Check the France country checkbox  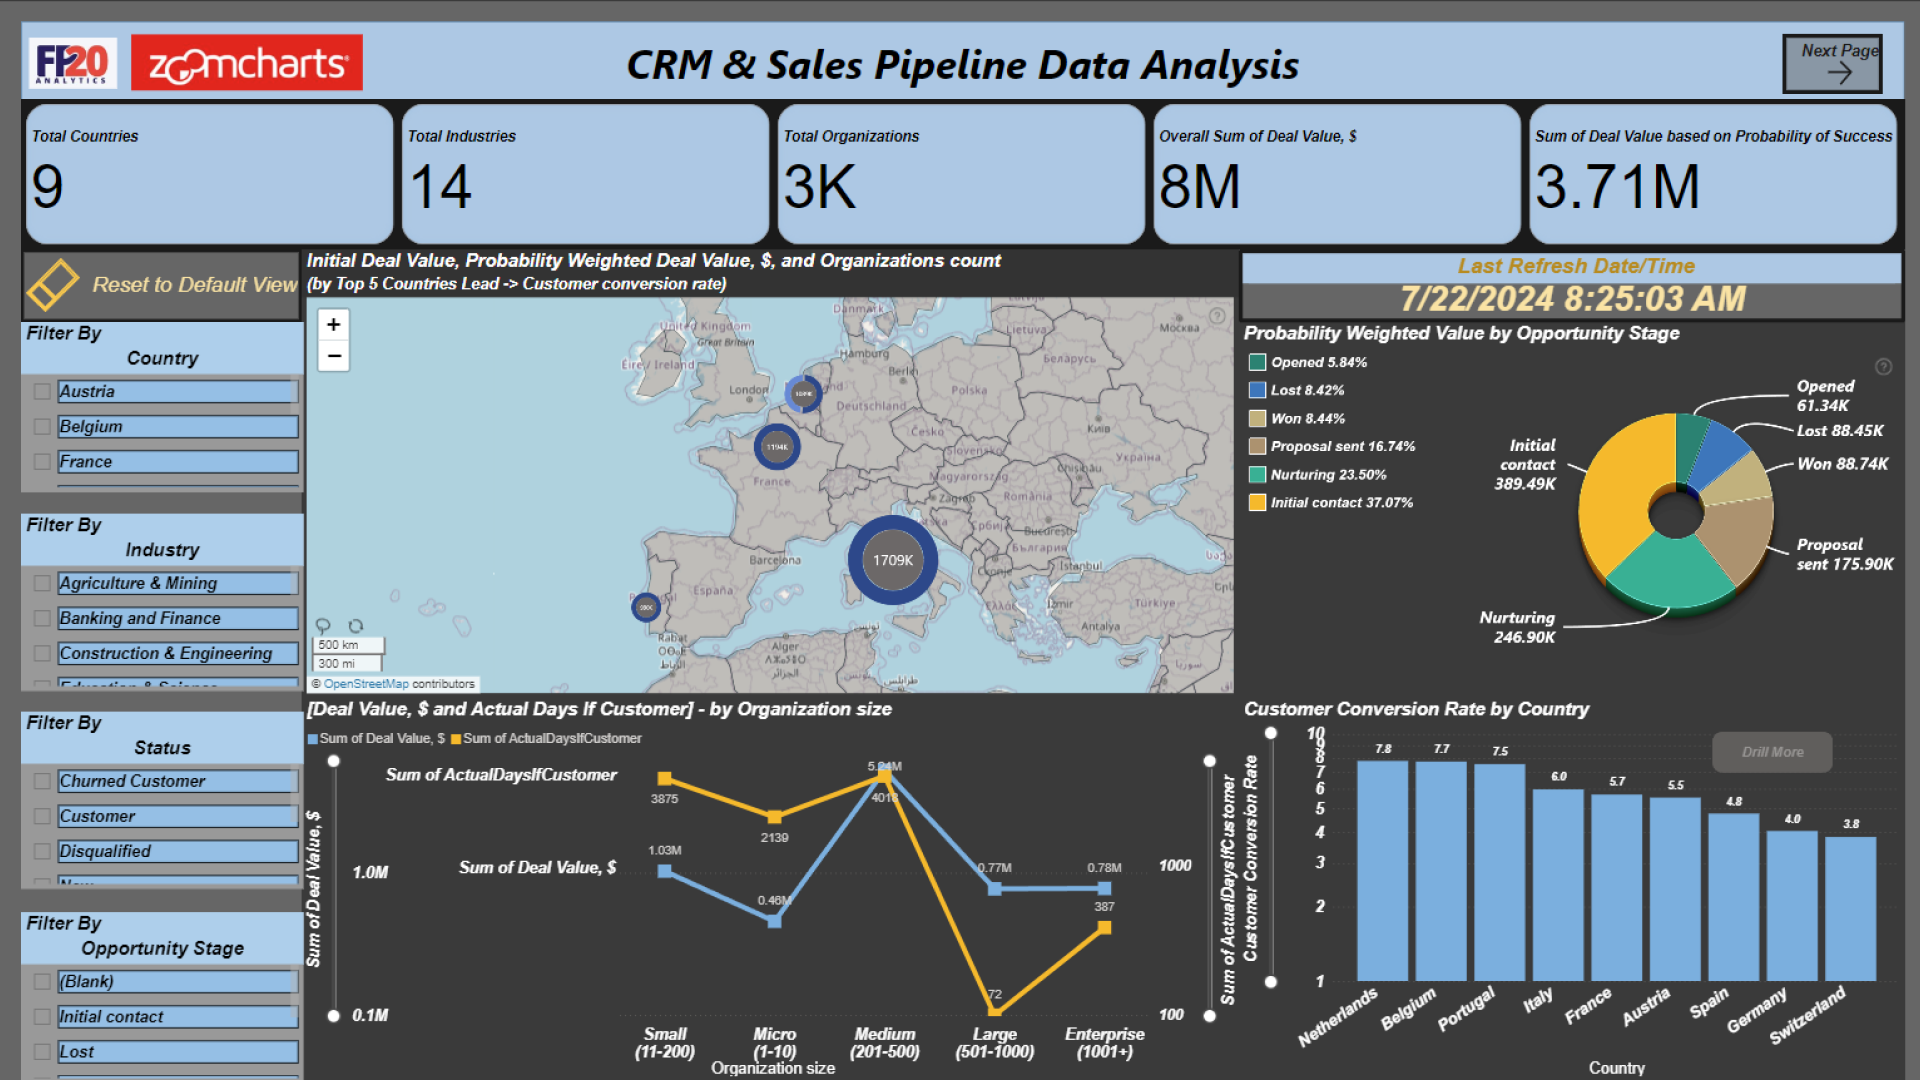(42, 462)
